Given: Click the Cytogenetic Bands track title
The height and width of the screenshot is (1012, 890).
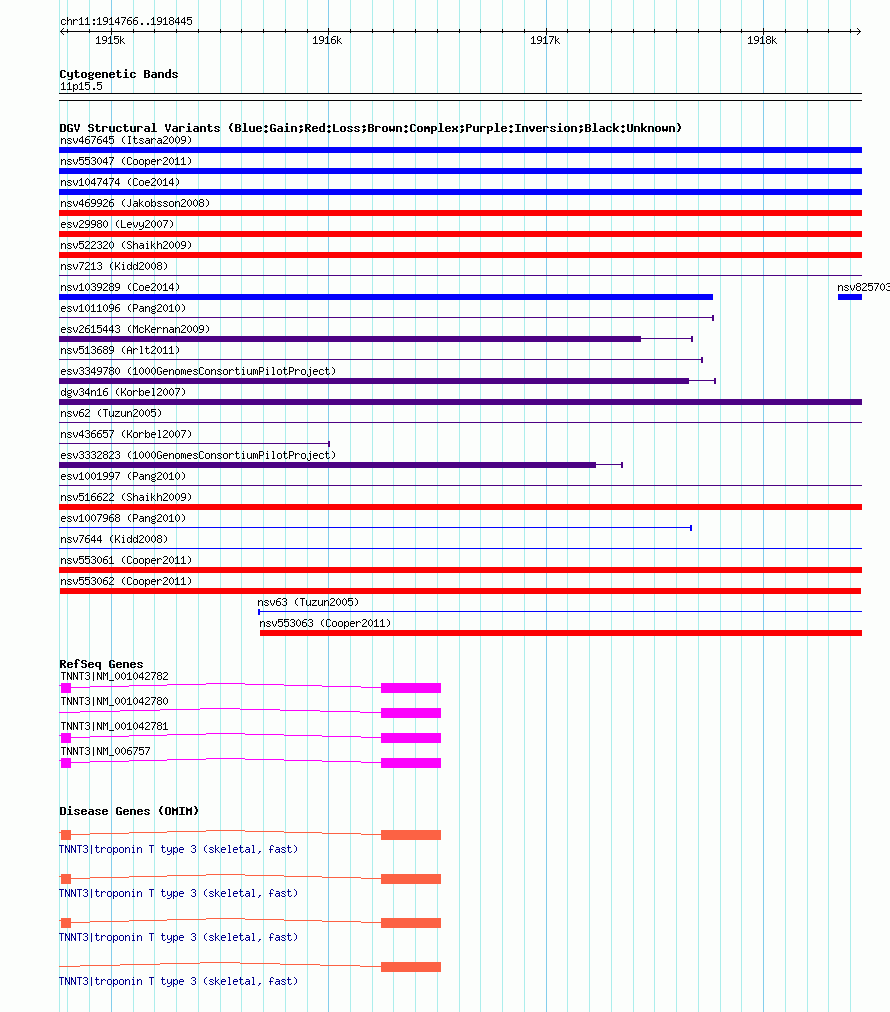Looking at the screenshot, I should click(119, 74).
